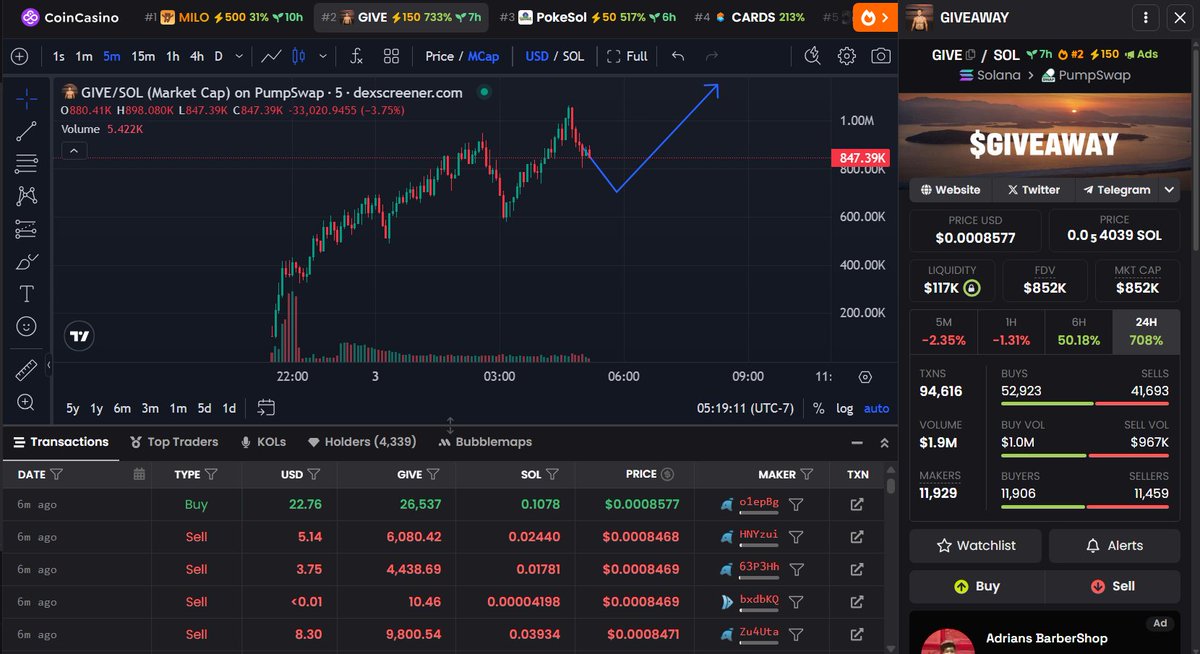This screenshot has width=1200, height=654.
Task: Select the 6H stats tab
Action: (1078, 331)
